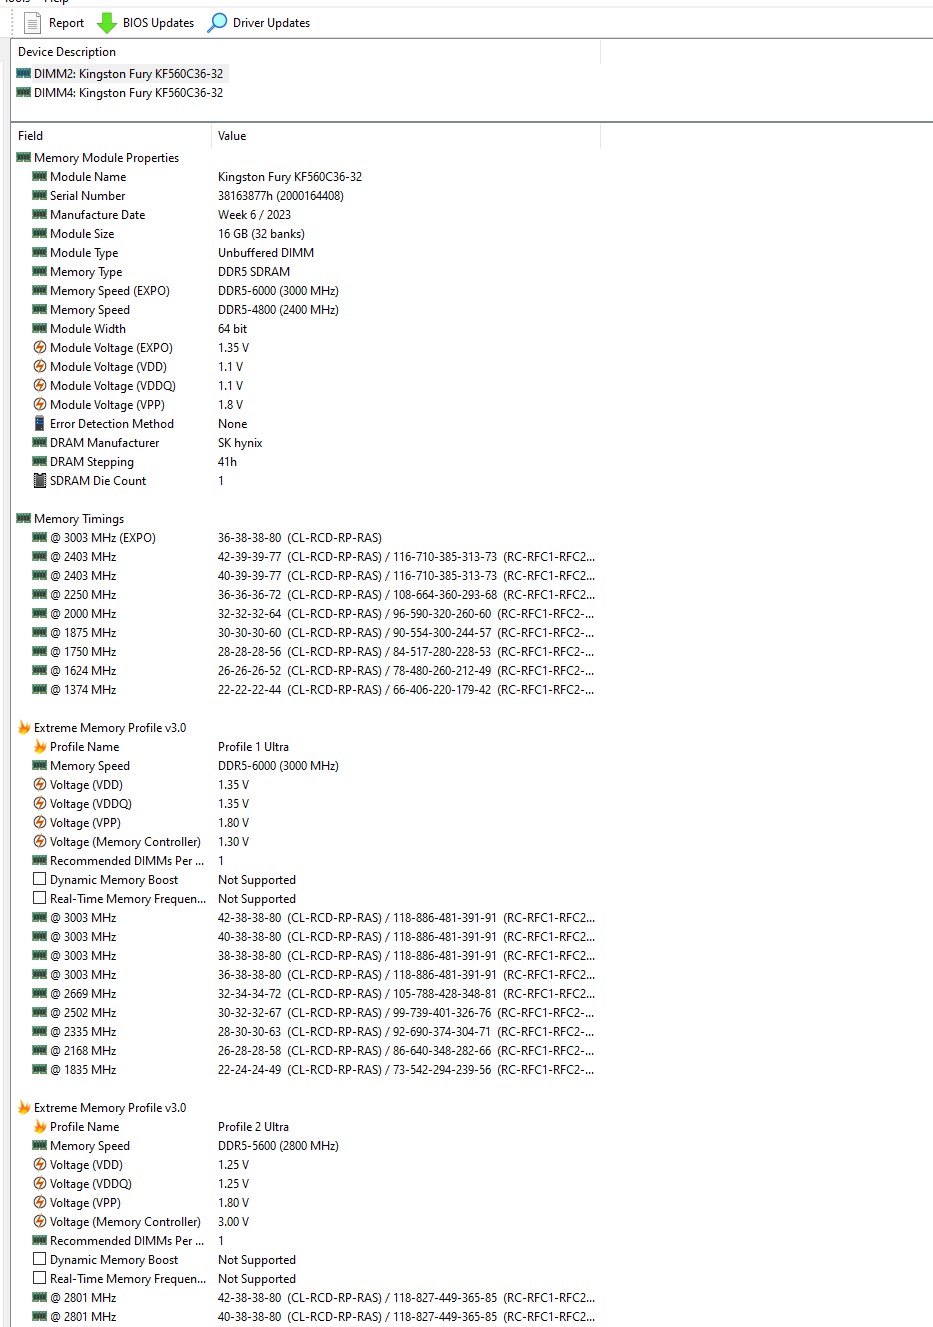Click the Report document icon
The width and height of the screenshot is (933, 1327).
click(x=32, y=22)
